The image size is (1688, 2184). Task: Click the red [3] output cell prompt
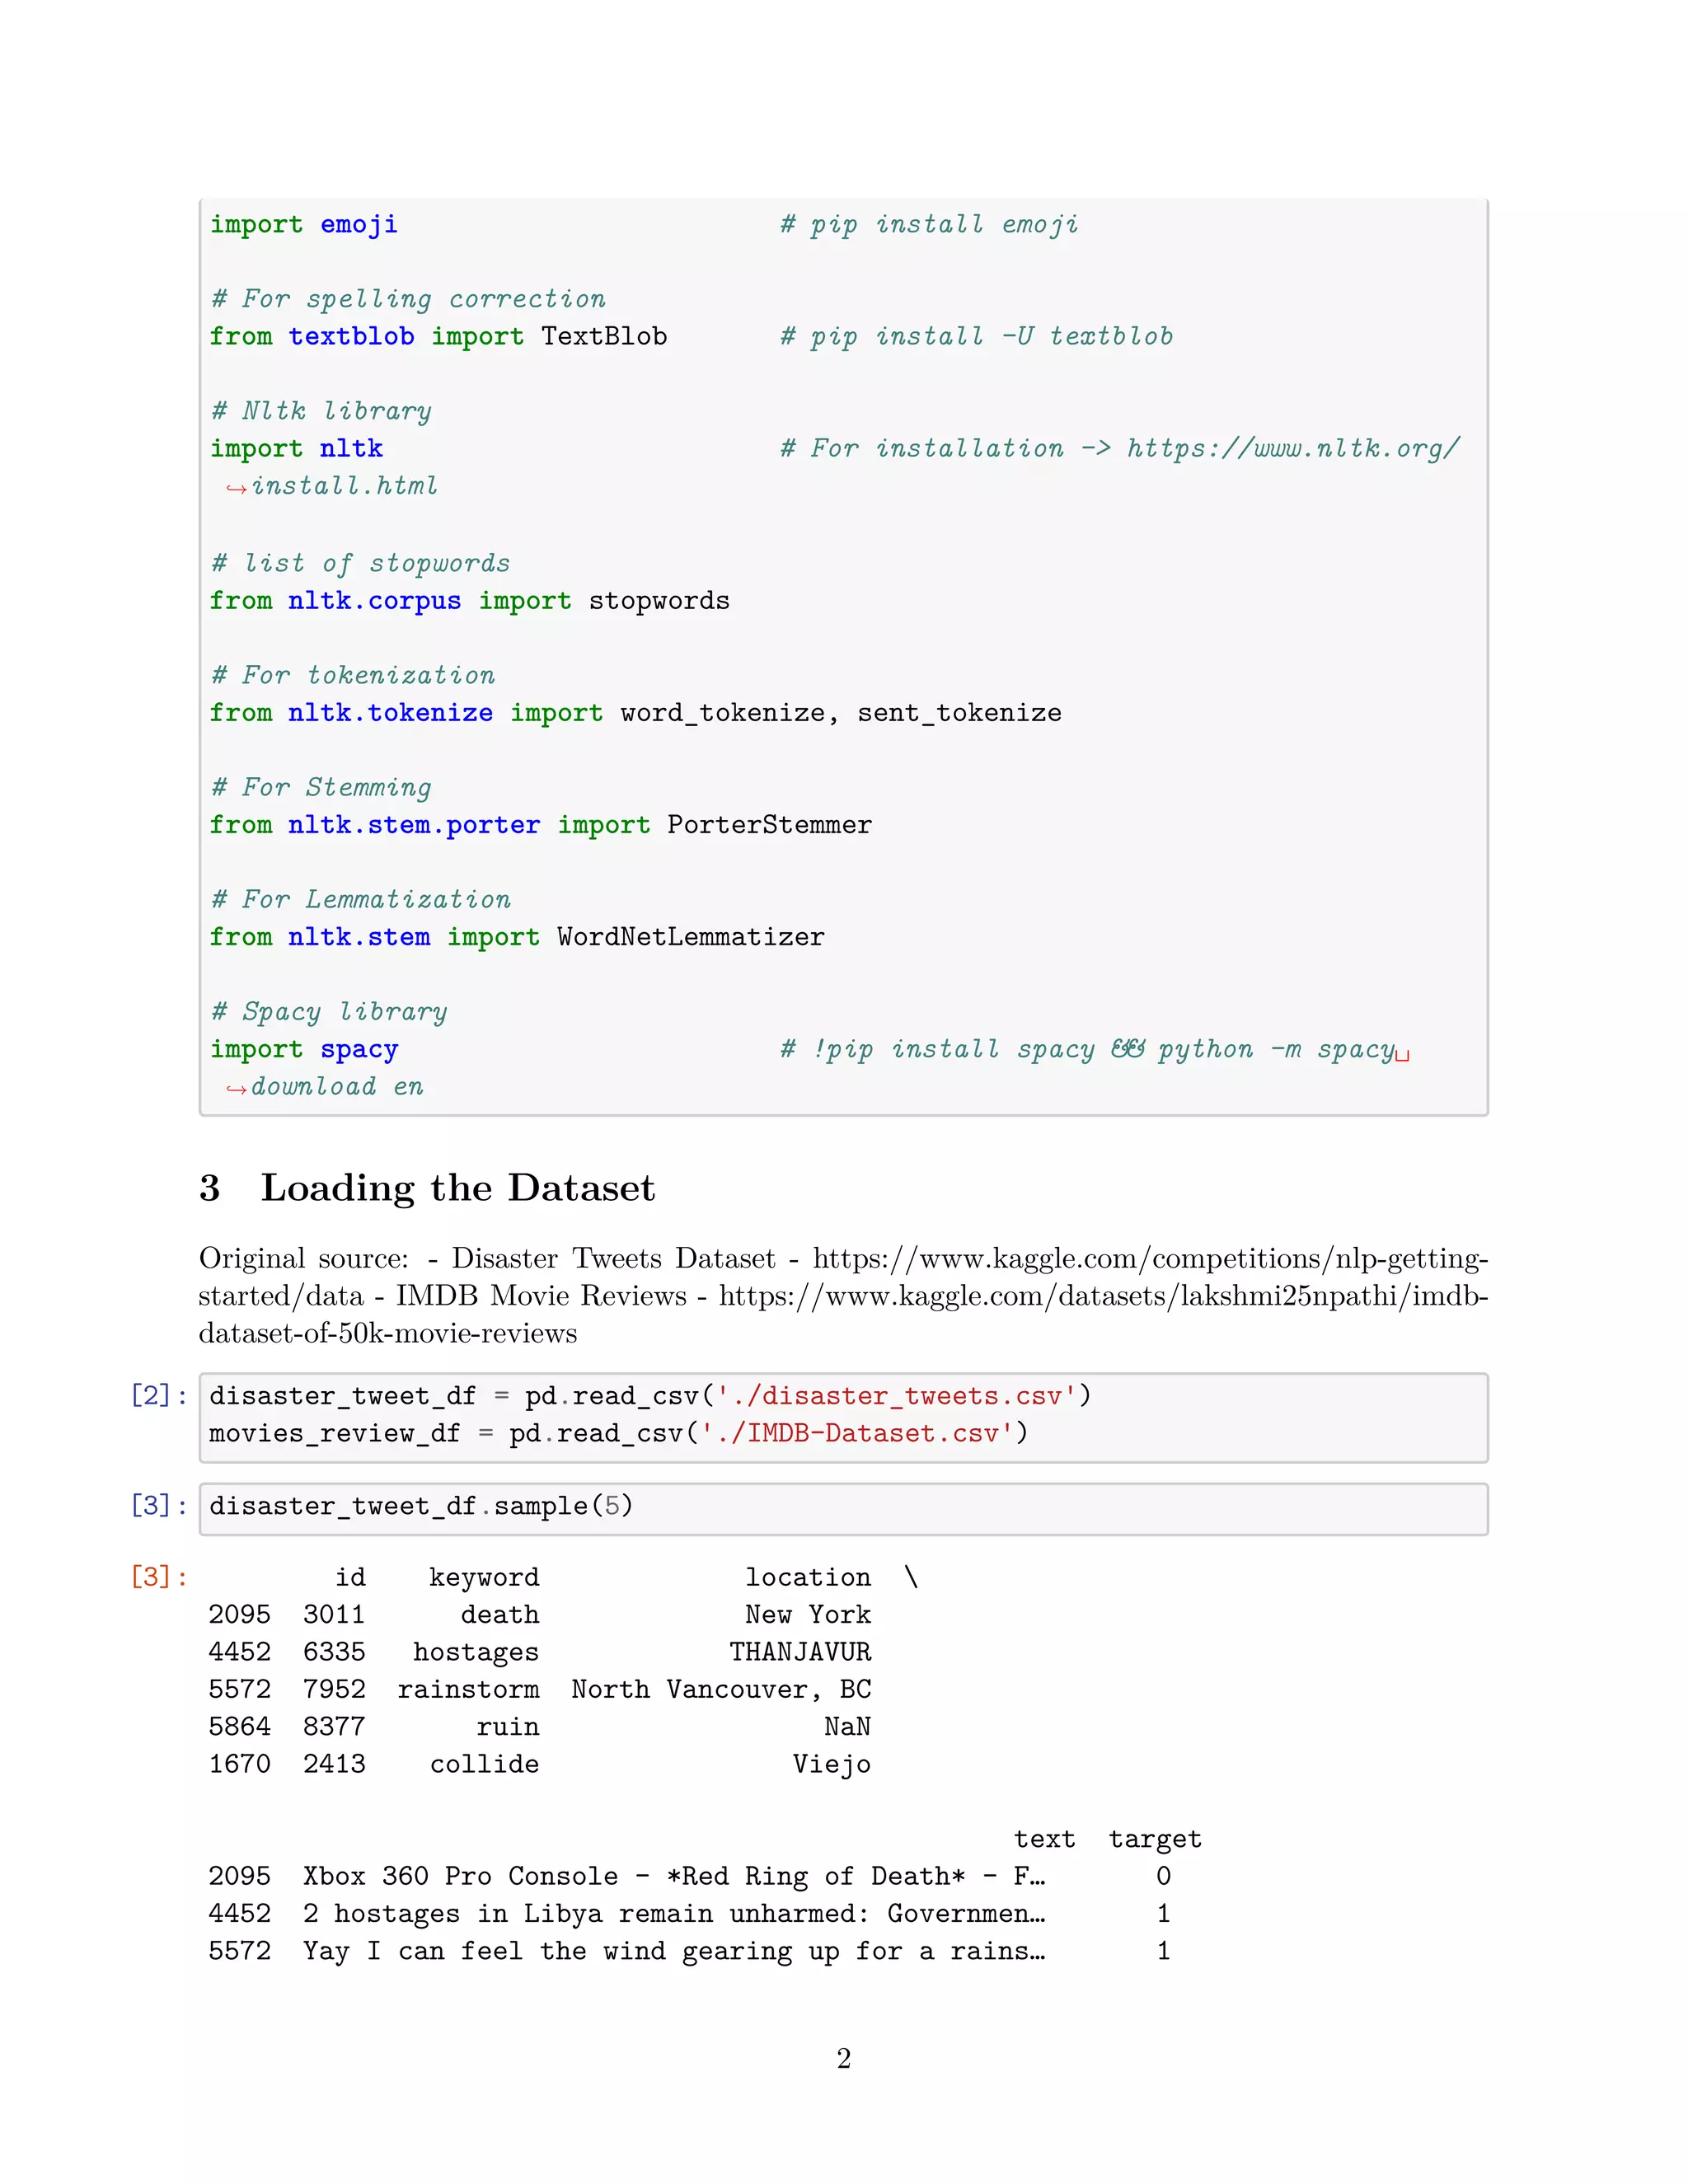[x=158, y=1578]
